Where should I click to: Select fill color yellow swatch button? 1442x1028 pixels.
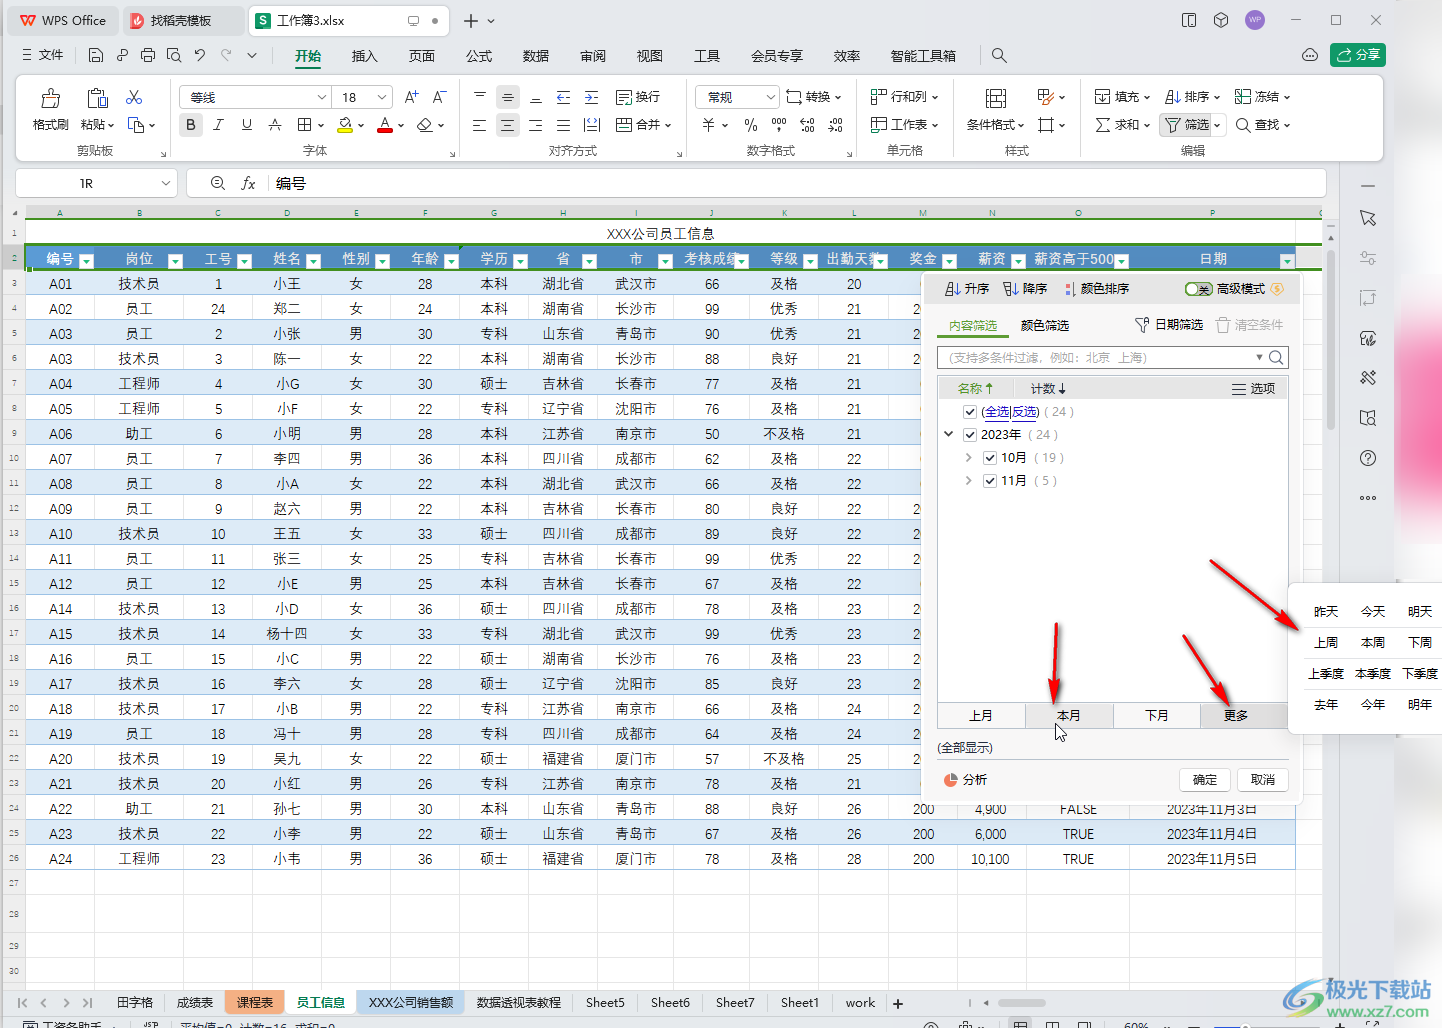point(344,125)
